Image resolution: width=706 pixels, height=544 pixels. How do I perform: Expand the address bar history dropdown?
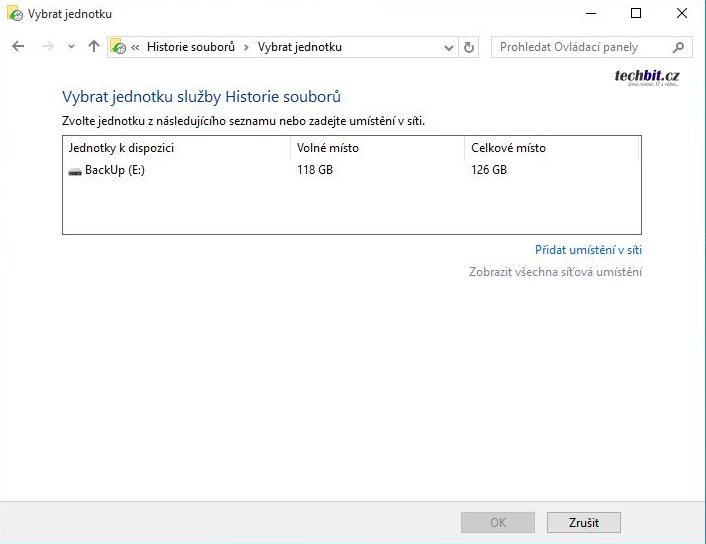[x=448, y=47]
